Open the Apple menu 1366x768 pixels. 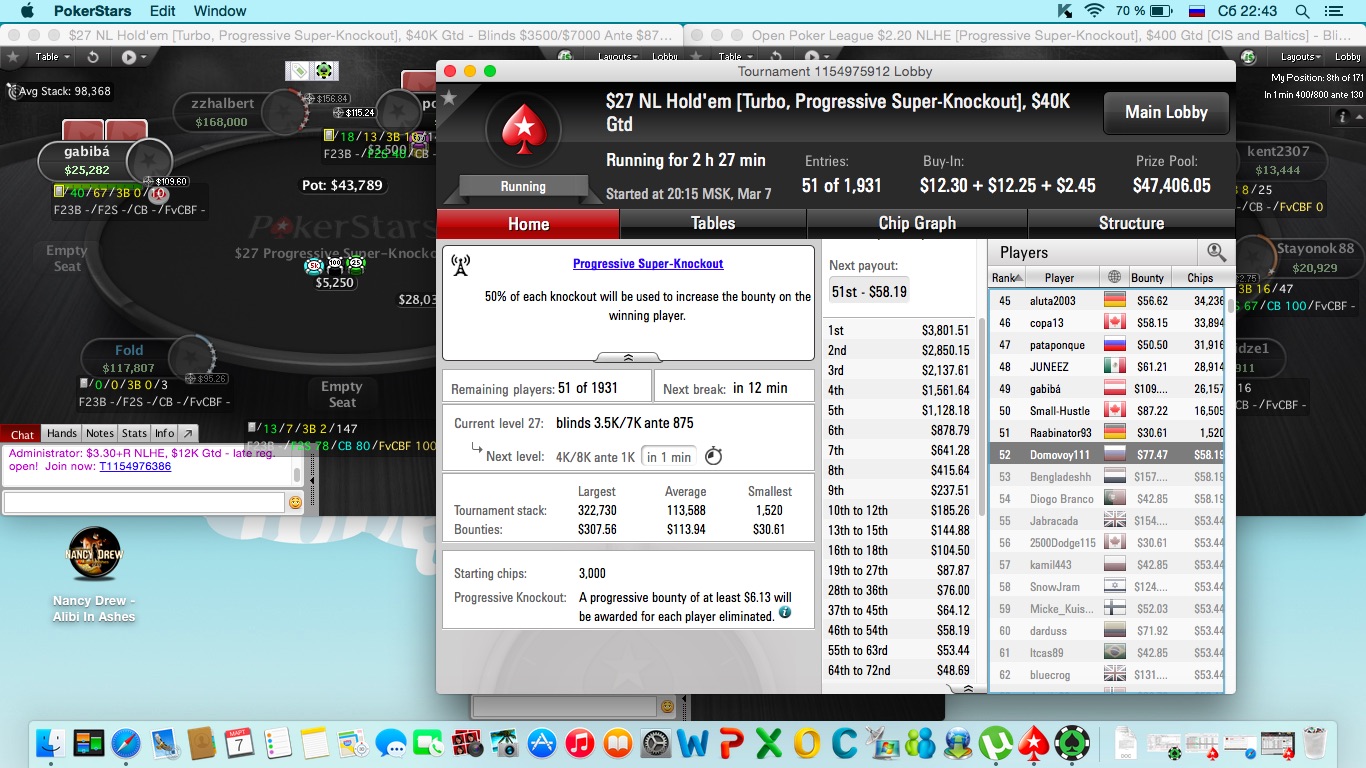pyautogui.click(x=27, y=11)
